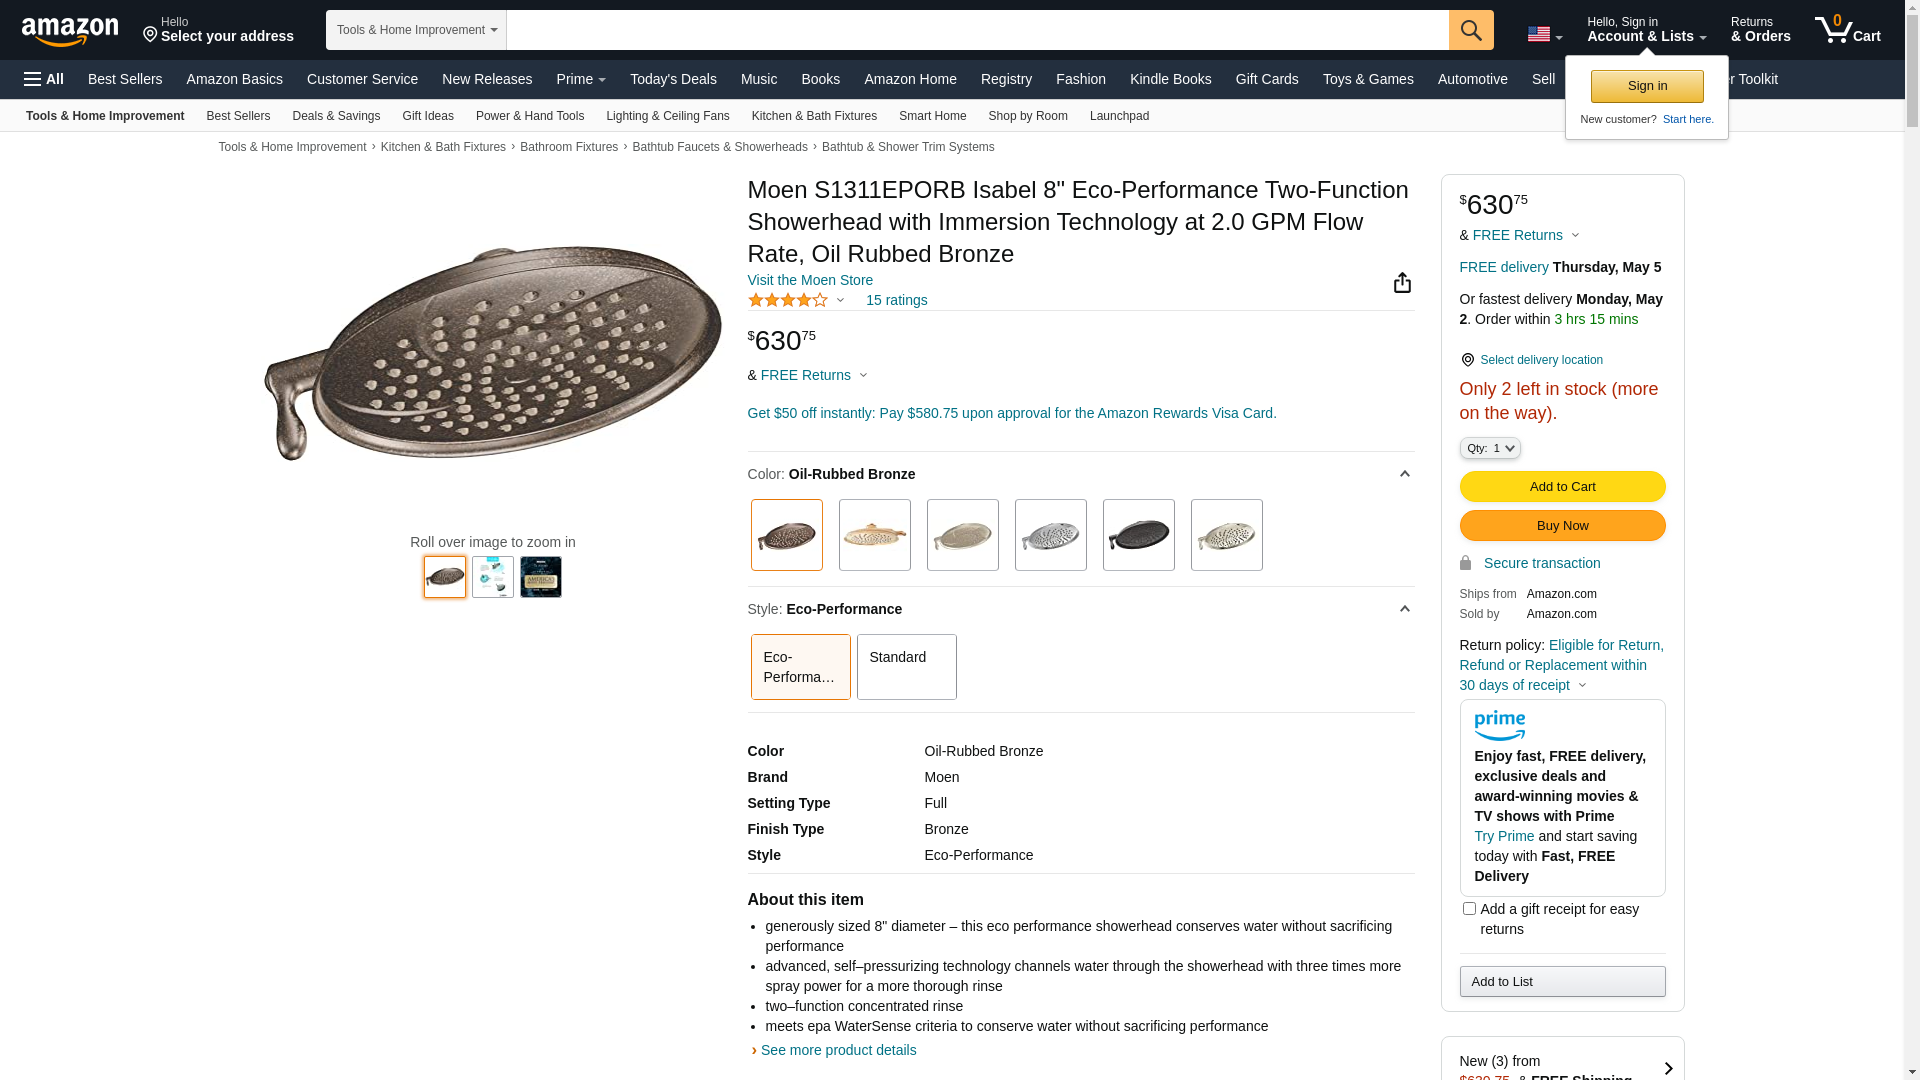Click the Add to Cart button
Viewport: 1920px width, 1080px height.
coord(1562,486)
